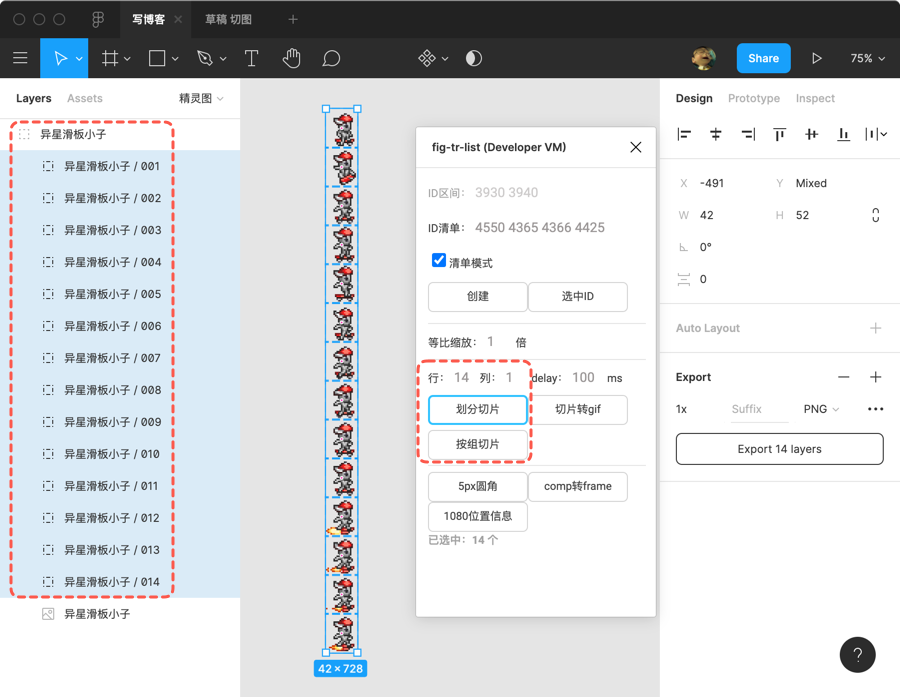Switch to the Inspect tab
The height and width of the screenshot is (697, 900).
click(815, 99)
